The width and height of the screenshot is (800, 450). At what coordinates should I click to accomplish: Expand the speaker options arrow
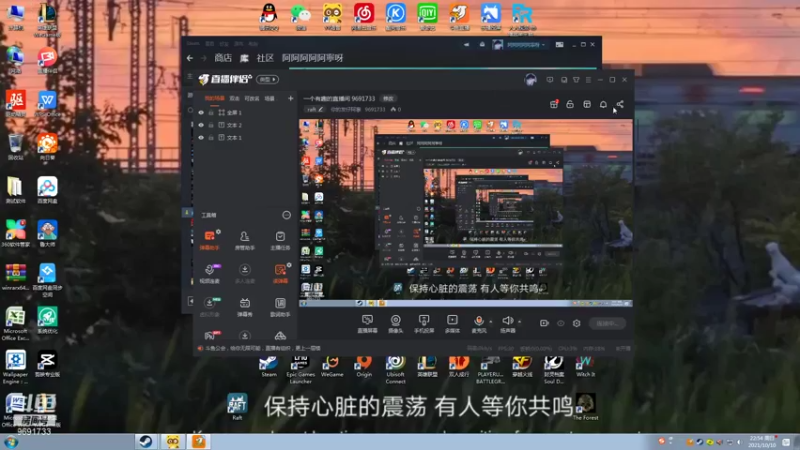click(x=519, y=321)
